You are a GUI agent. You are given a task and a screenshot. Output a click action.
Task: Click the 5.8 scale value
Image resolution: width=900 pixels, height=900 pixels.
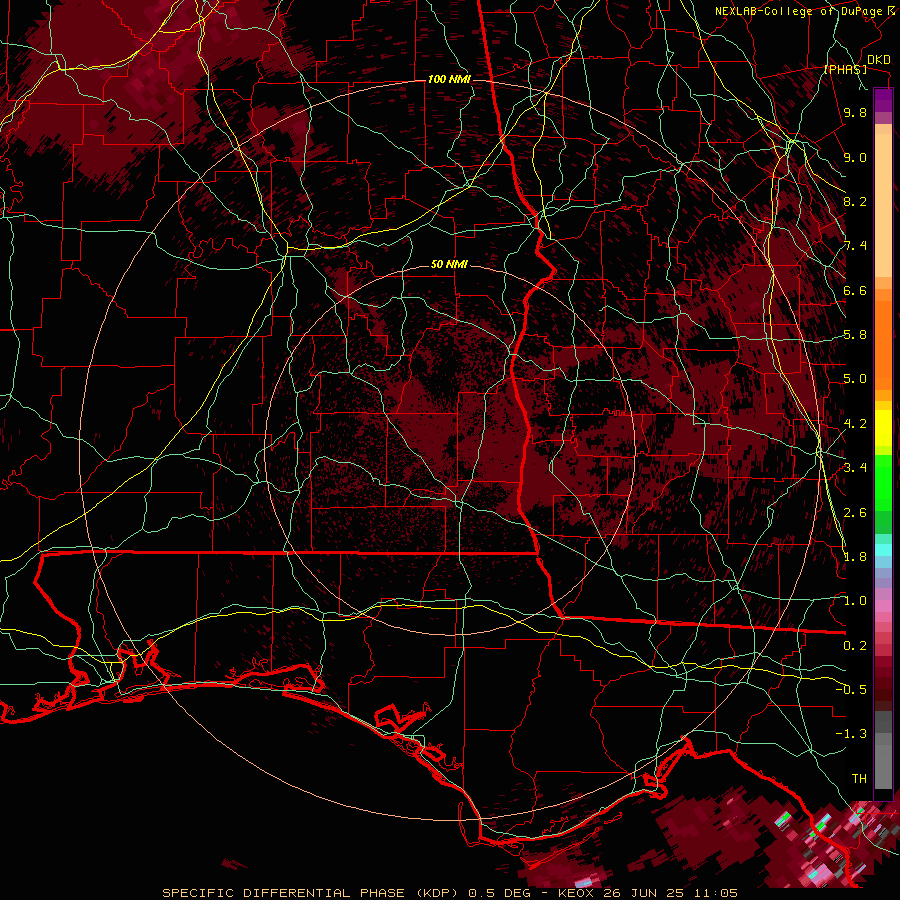[855, 335]
